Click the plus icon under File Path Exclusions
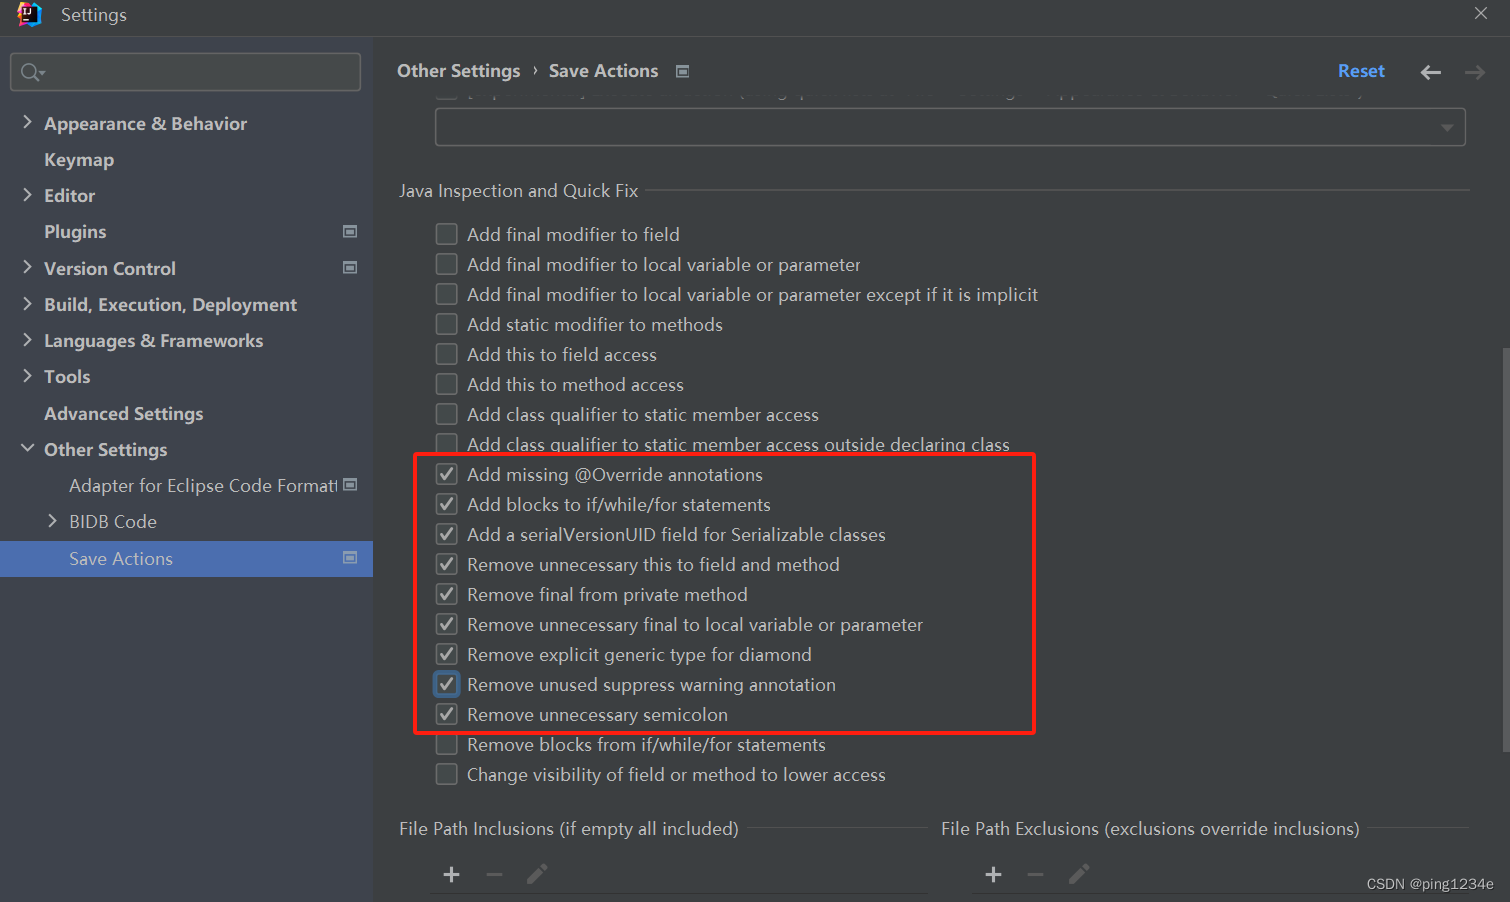 tap(993, 874)
